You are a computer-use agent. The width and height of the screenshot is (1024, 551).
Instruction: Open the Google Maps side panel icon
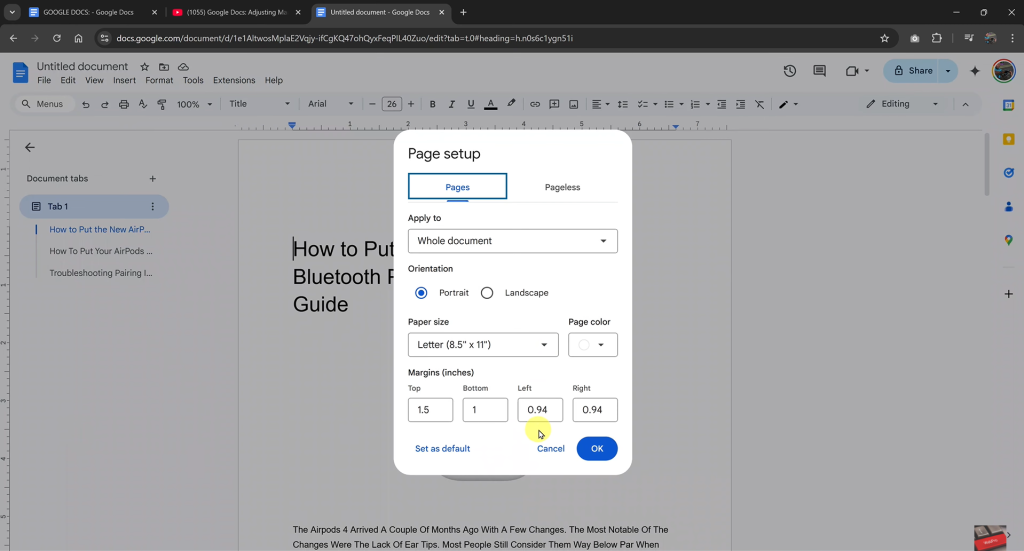(1008, 240)
